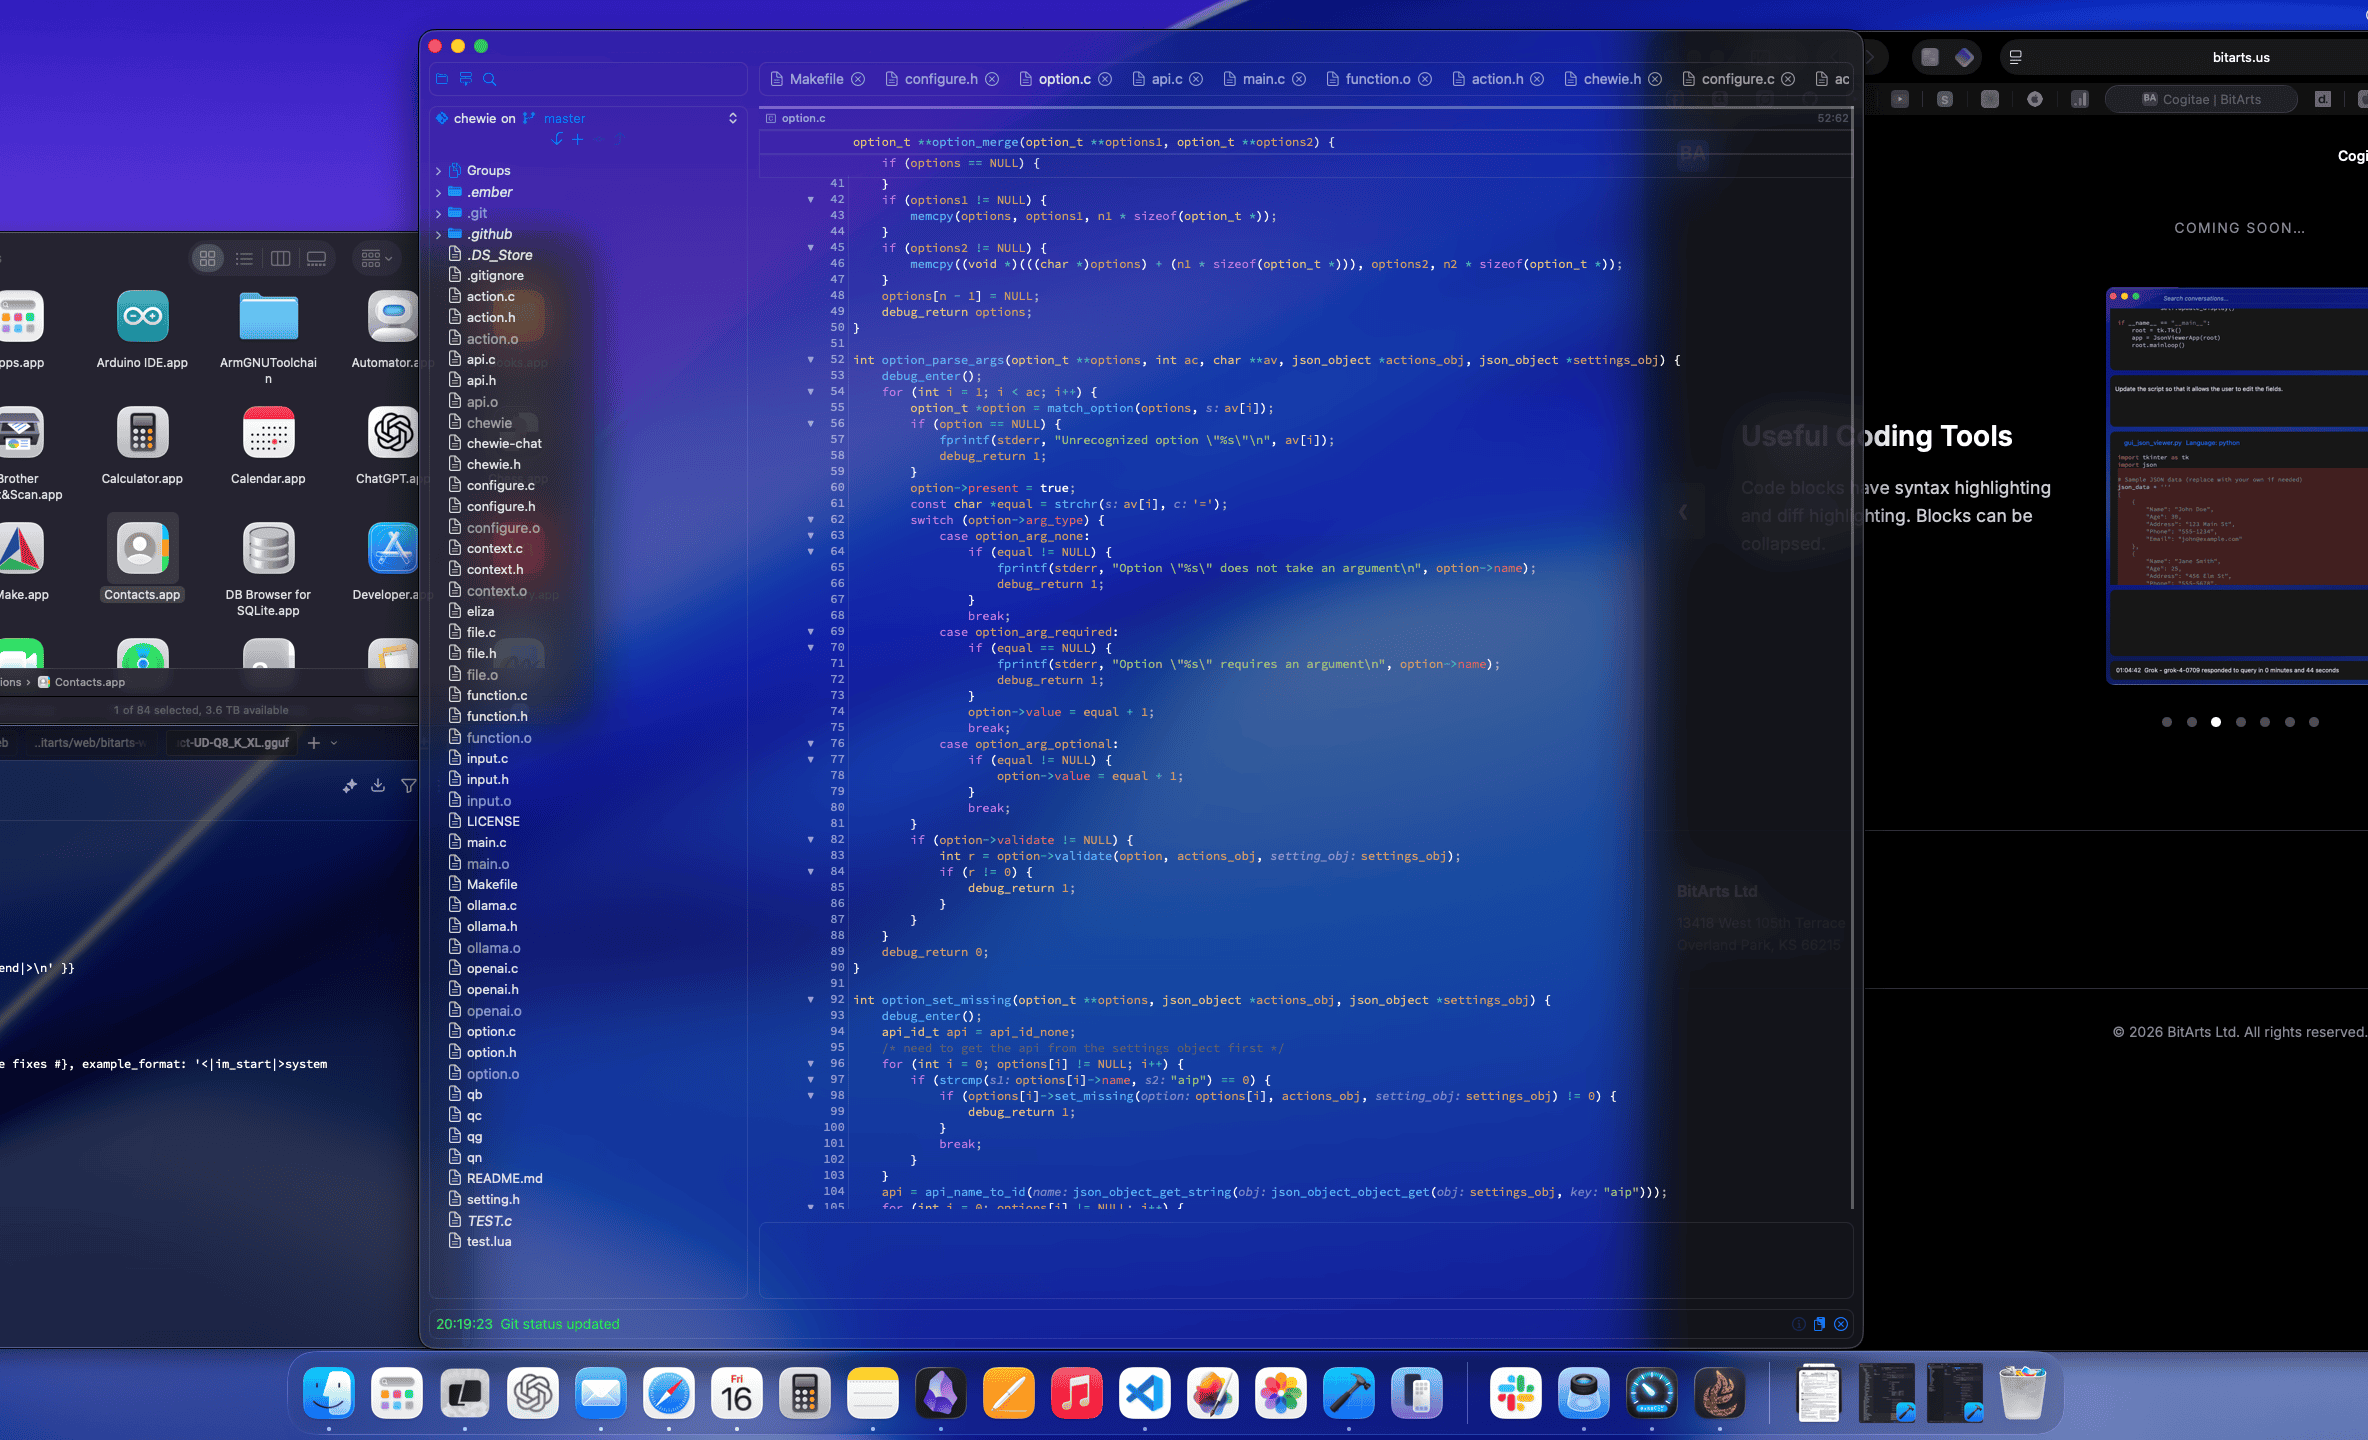Click the git push icon below master
The height and width of the screenshot is (1440, 2368).
[x=622, y=140]
